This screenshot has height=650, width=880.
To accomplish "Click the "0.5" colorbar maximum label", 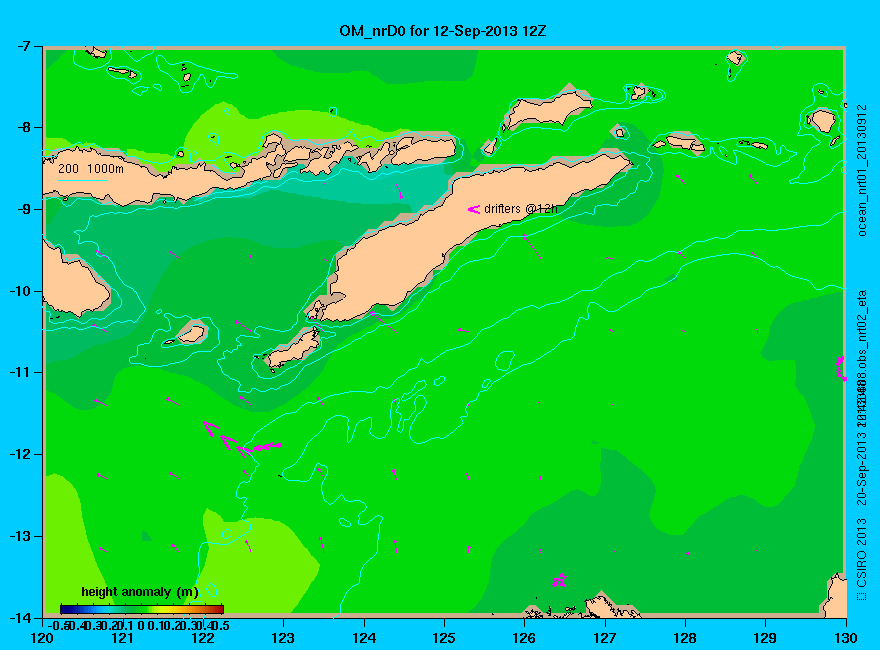I will click(222, 625).
